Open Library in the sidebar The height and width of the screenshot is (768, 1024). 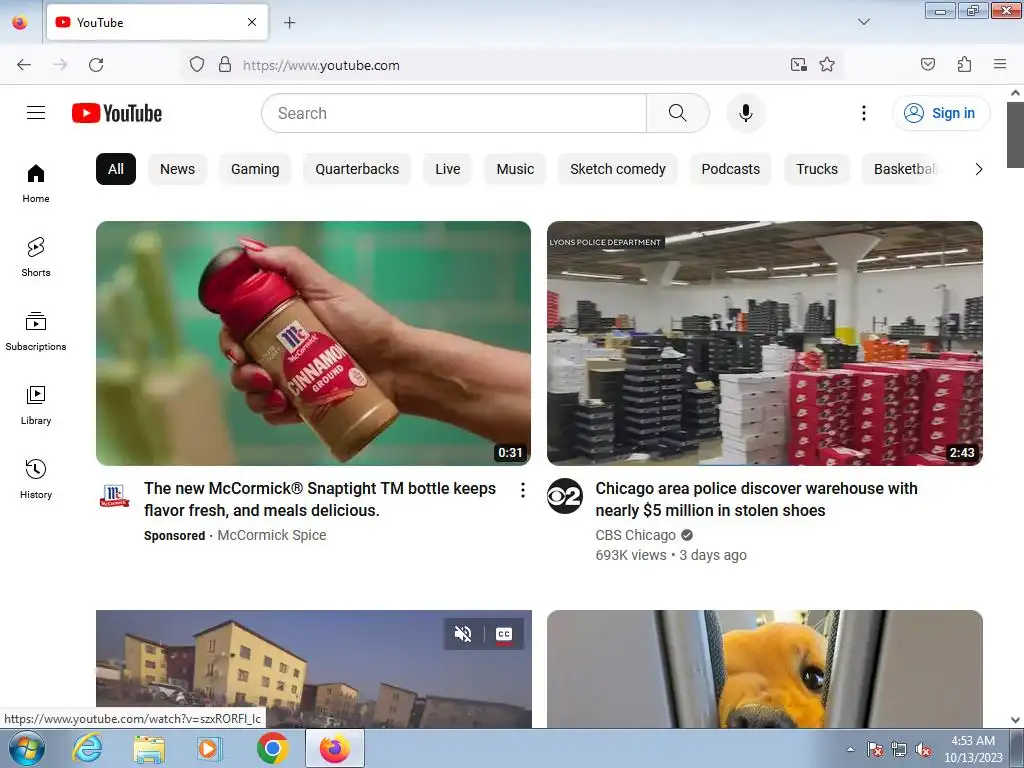coord(36,406)
